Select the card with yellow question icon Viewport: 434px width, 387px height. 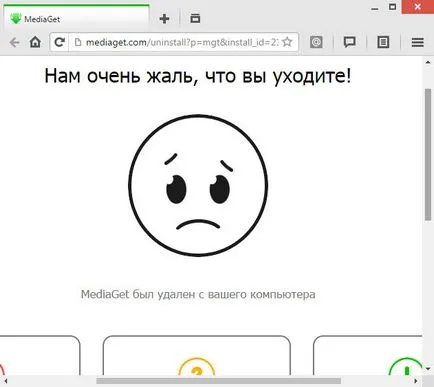tap(197, 355)
